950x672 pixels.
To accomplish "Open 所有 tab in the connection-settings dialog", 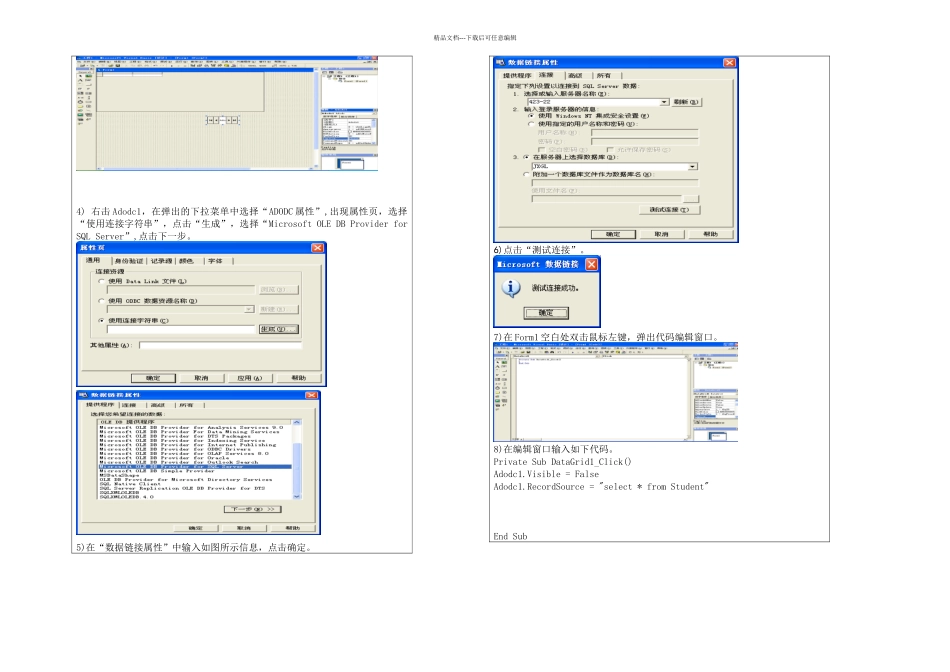I will tap(605, 76).
